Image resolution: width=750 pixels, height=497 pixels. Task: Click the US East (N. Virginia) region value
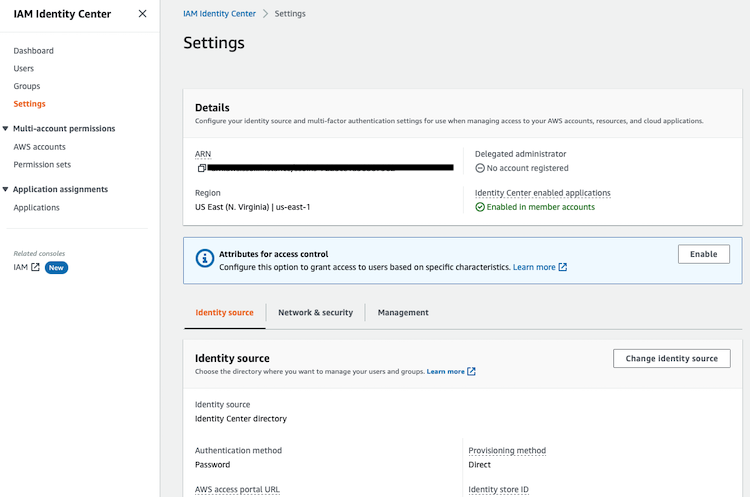tap(253, 207)
